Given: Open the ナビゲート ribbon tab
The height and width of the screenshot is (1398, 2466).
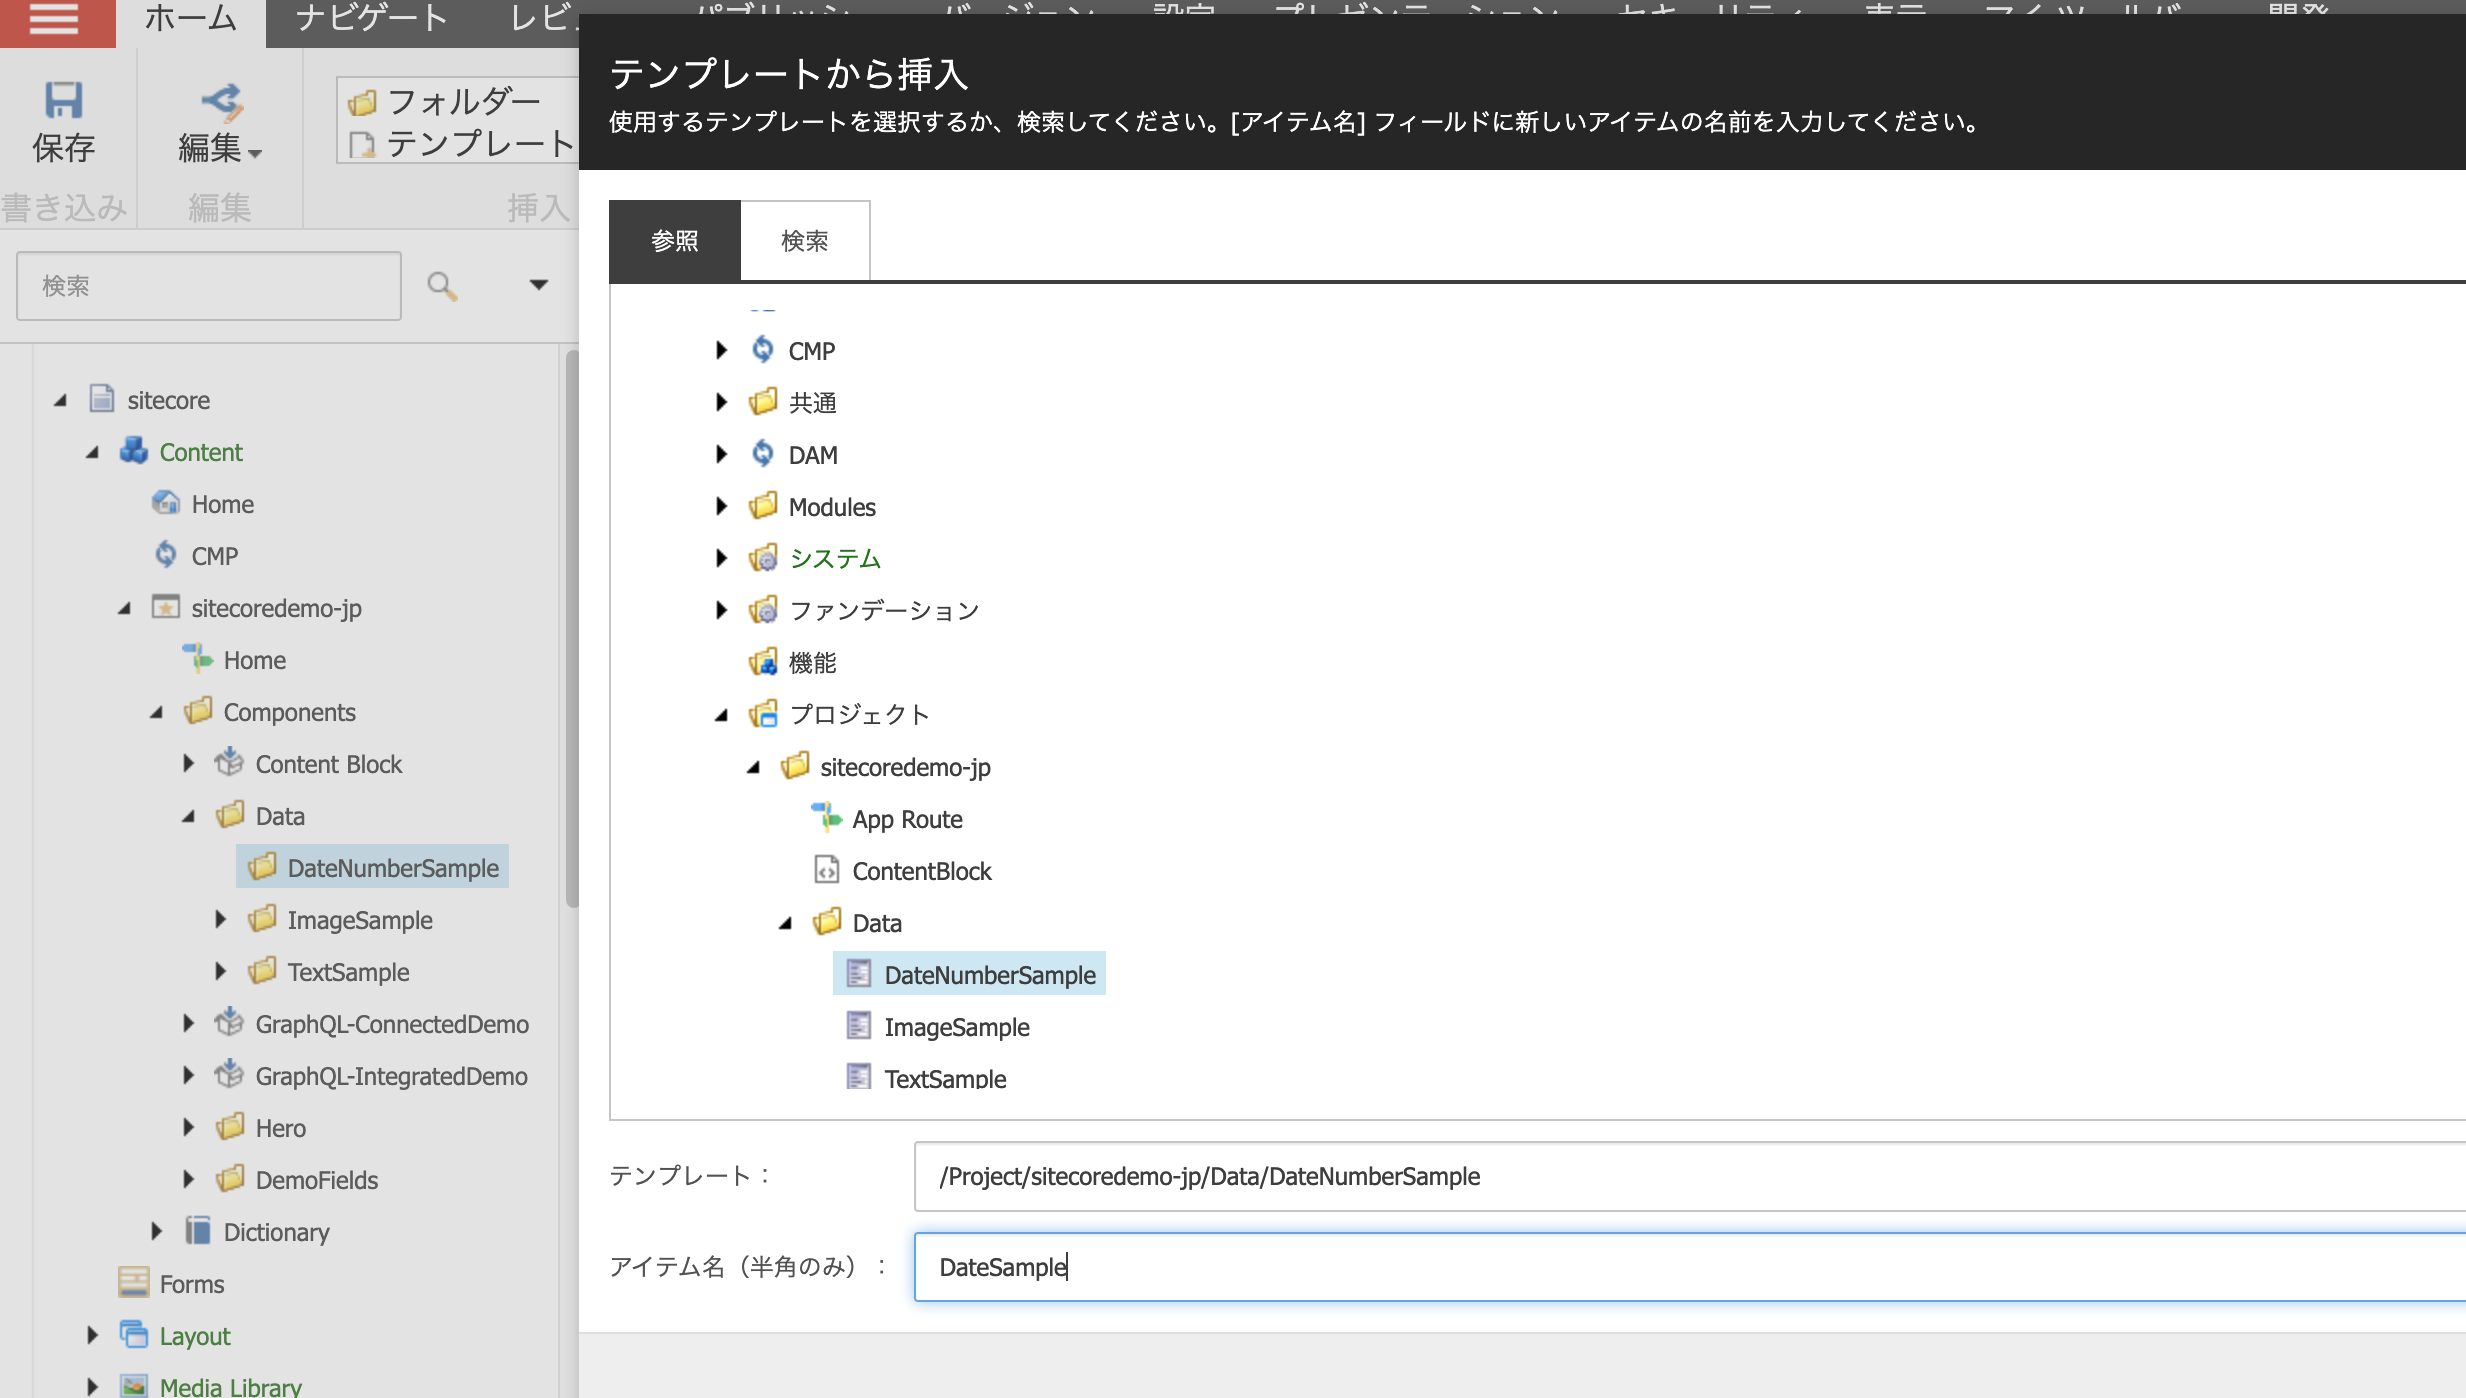Looking at the screenshot, I should [x=372, y=20].
